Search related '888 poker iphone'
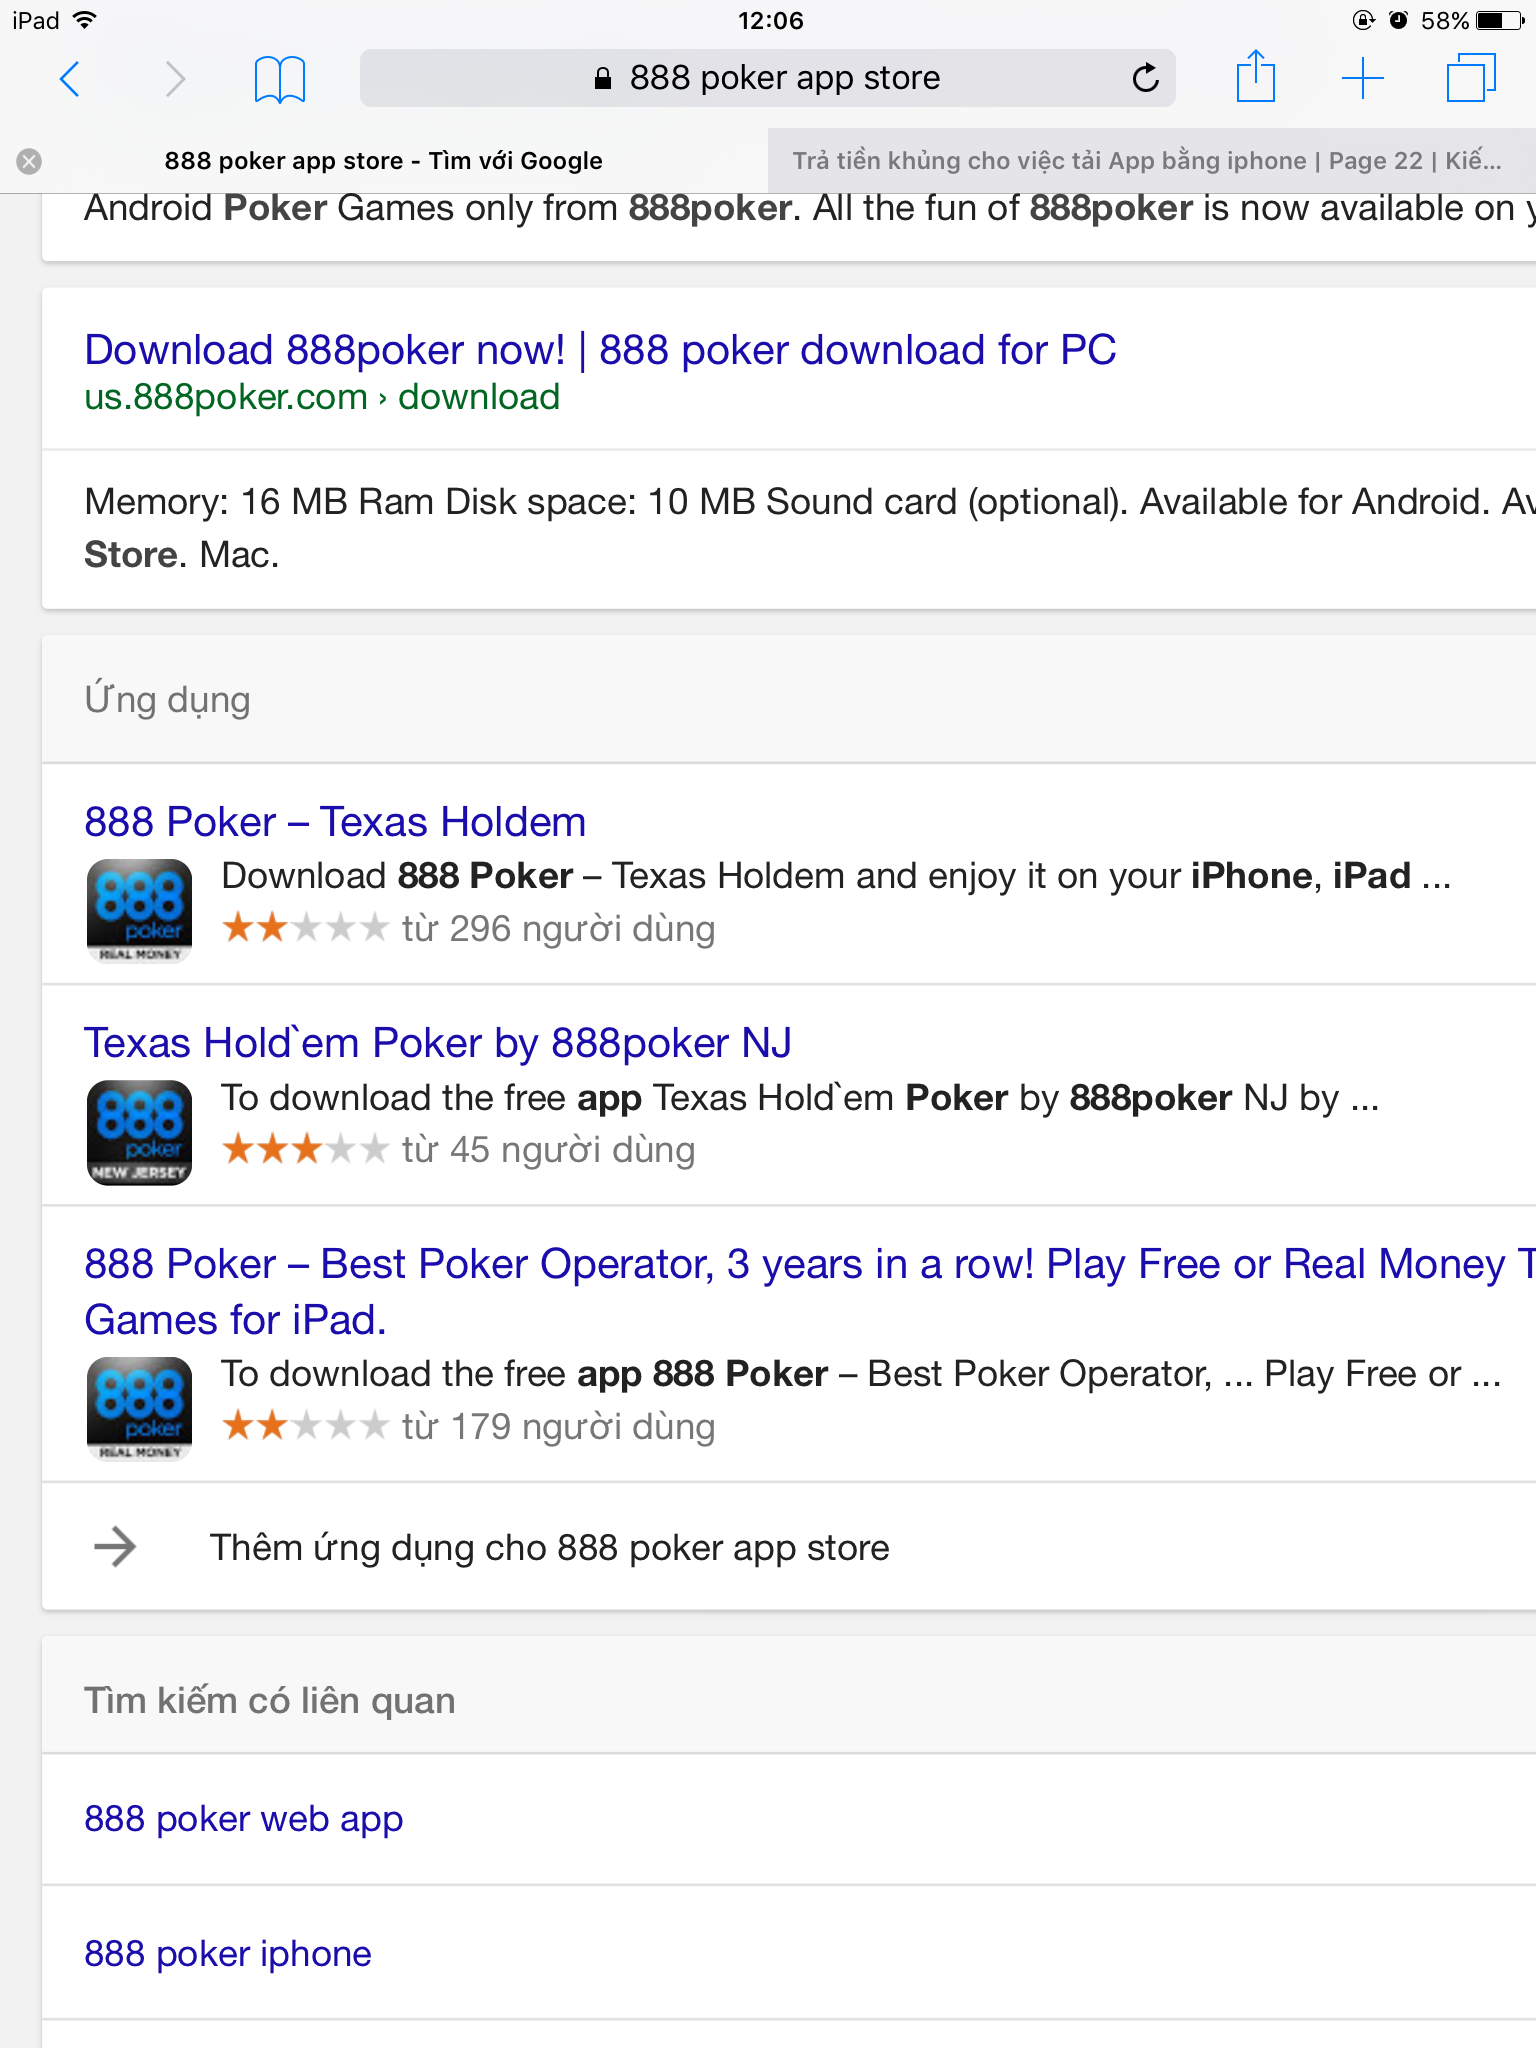Viewport: 1536px width, 2048px height. click(x=228, y=1954)
